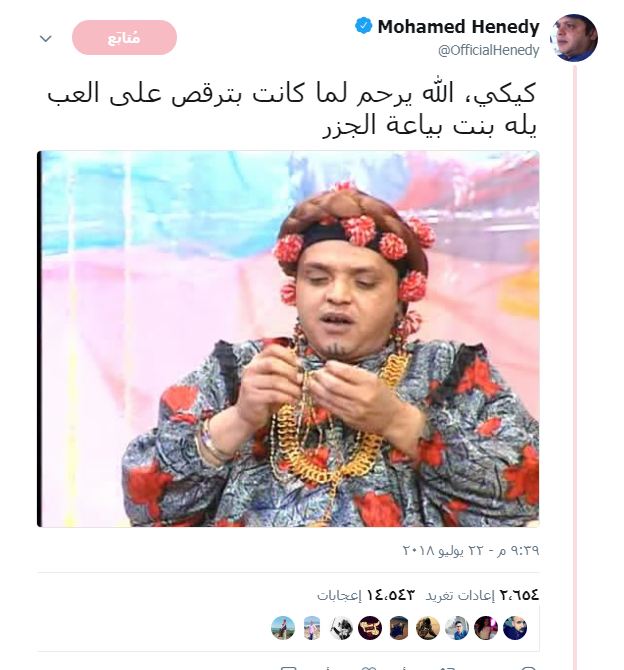
Task: Click the Arabic tweet text starting with كيكي
Action: coord(291,110)
